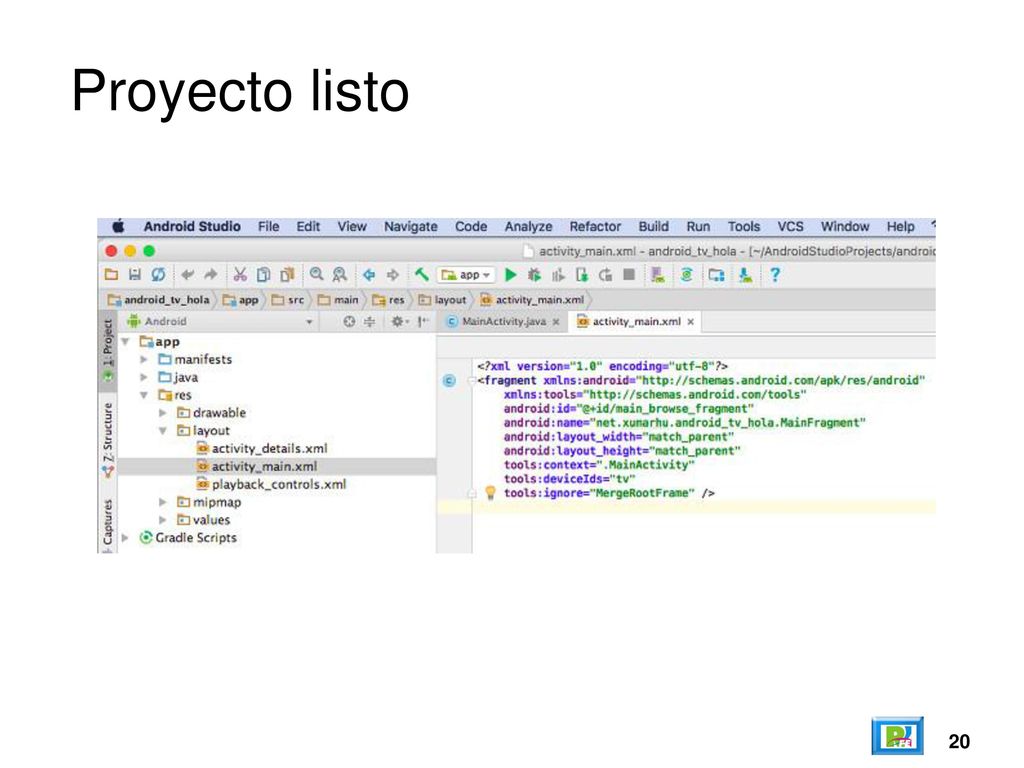Close the MainActivity.java tab

[556, 322]
